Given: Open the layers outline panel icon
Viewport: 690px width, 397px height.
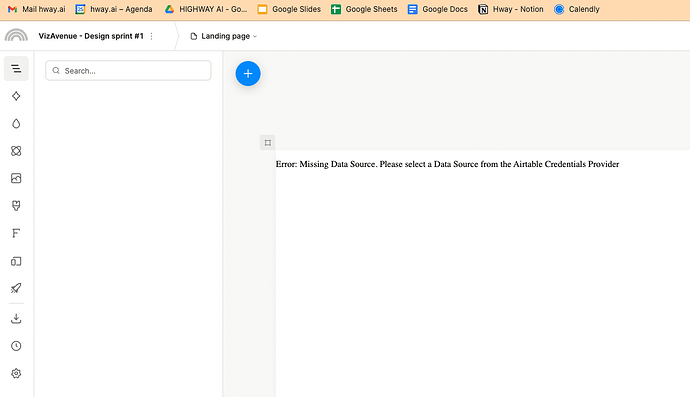Looking at the screenshot, I should click(16, 68).
